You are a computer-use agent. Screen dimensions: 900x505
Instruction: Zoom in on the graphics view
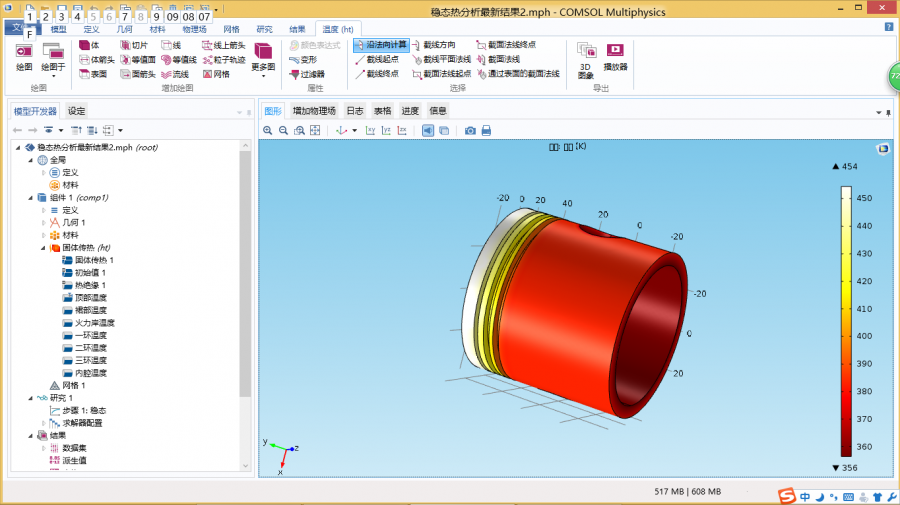coord(267,131)
